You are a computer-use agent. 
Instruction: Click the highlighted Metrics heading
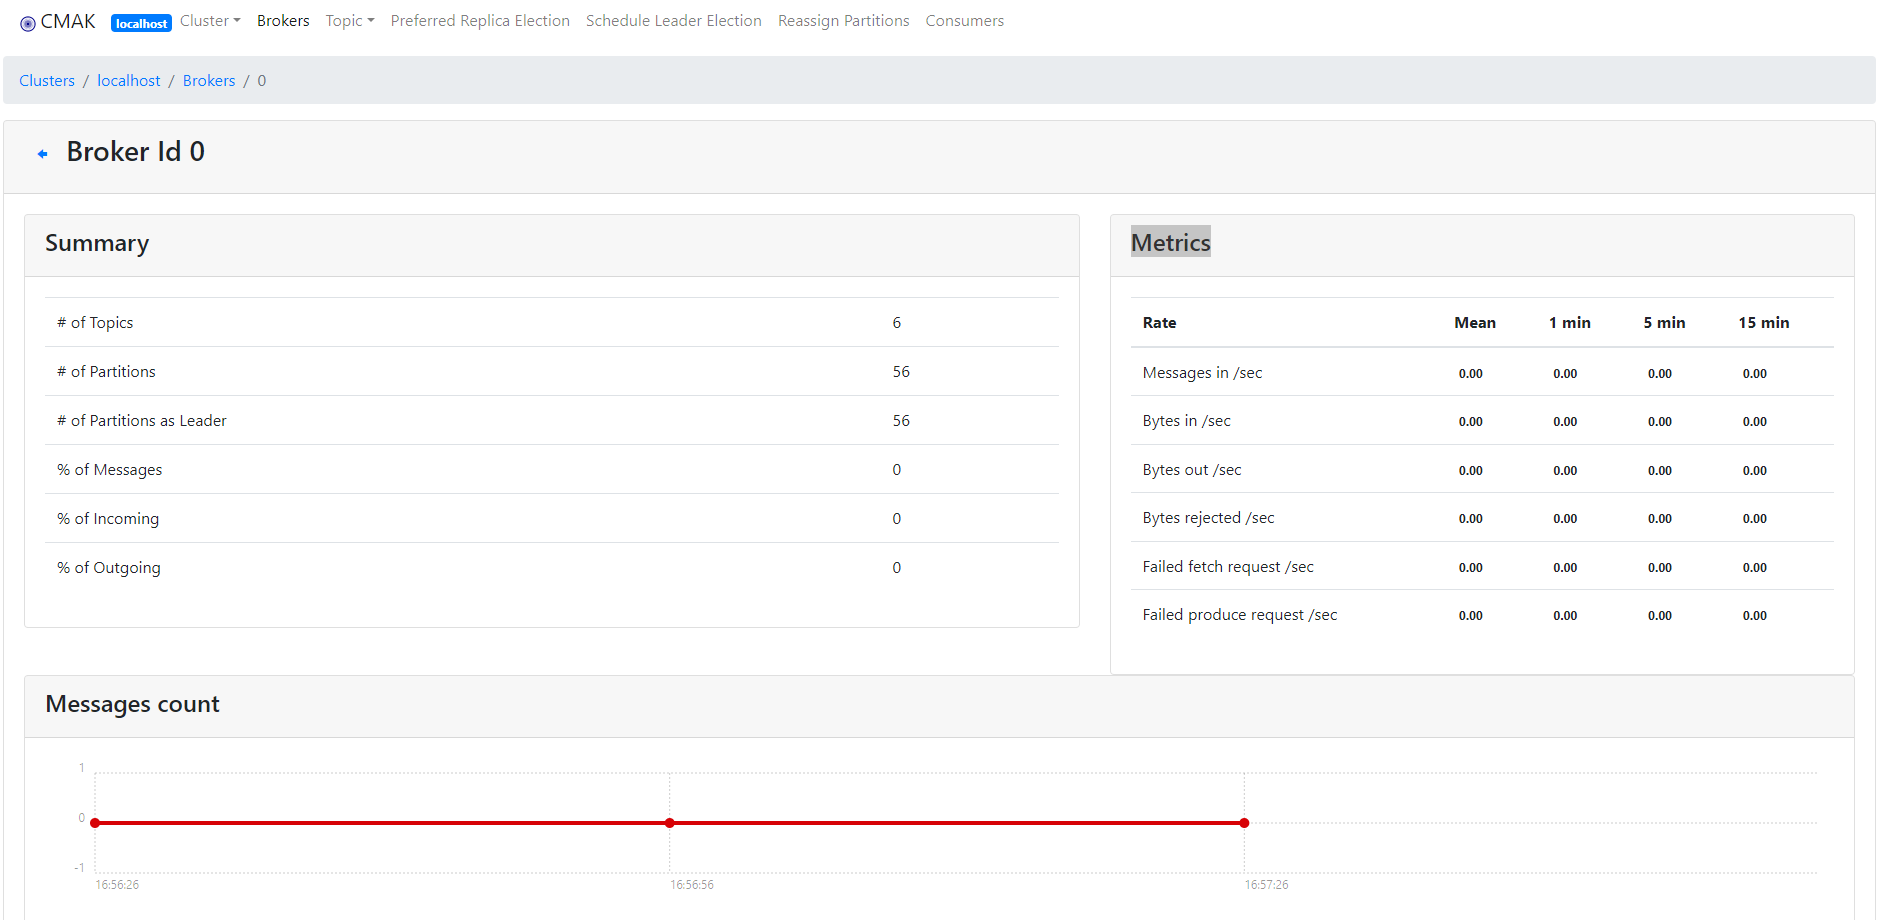(x=1171, y=242)
